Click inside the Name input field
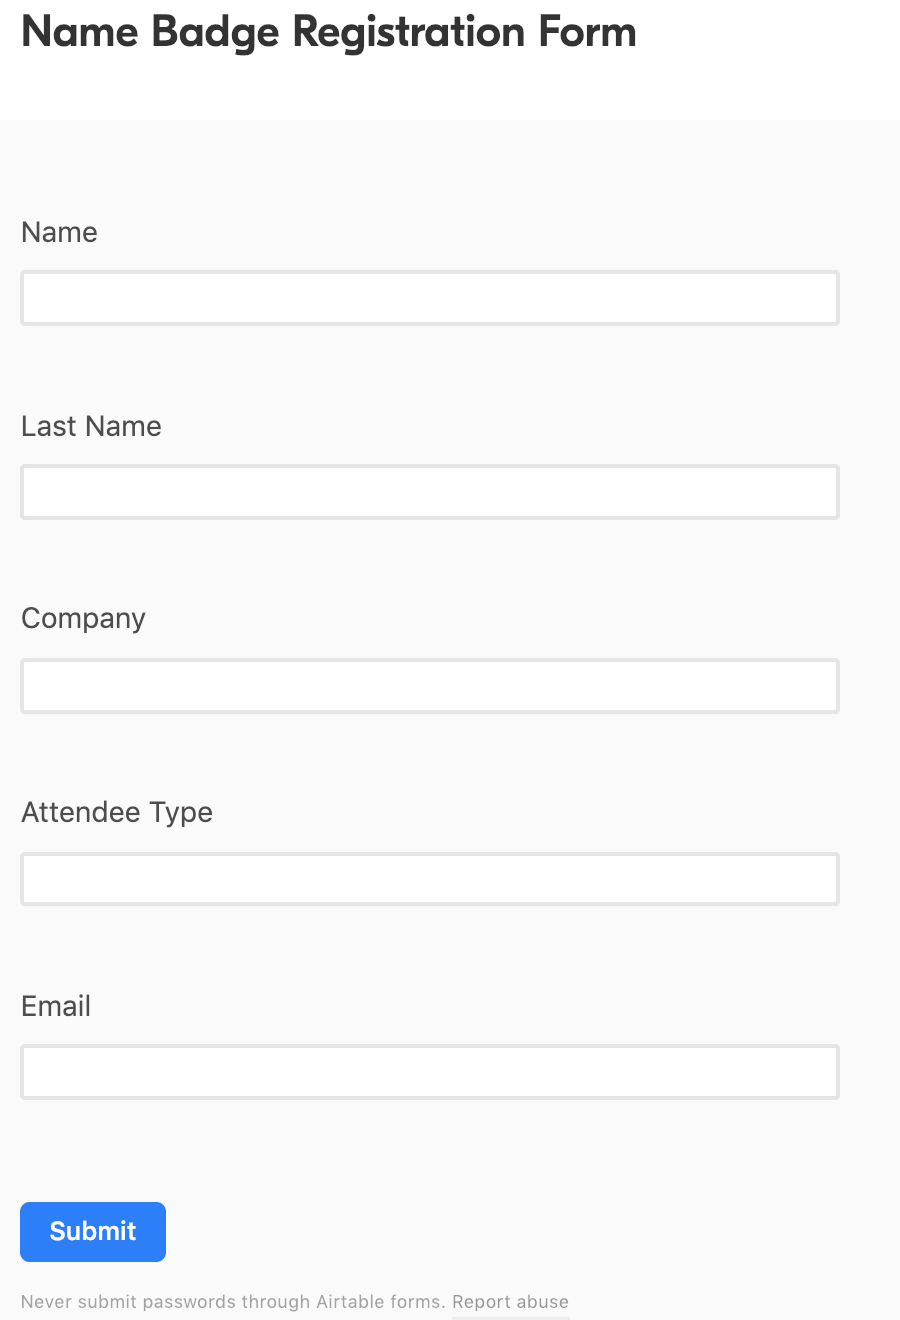The height and width of the screenshot is (1320, 900). click(x=428, y=297)
